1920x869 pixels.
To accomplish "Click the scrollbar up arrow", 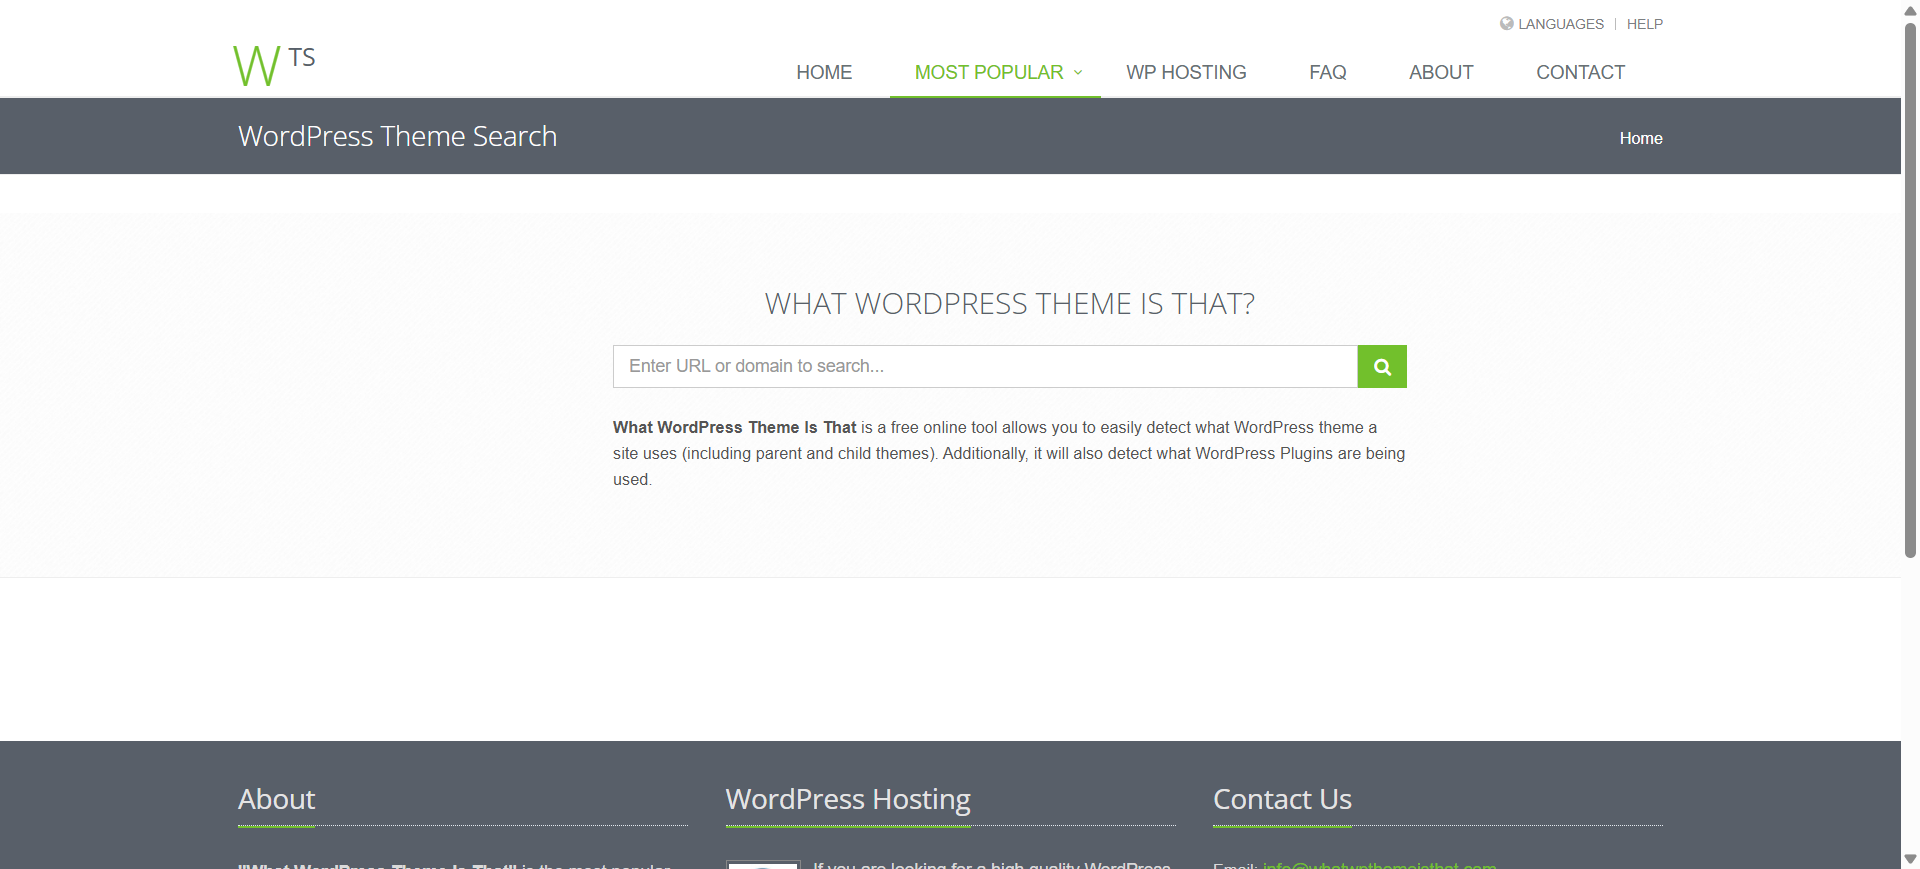I will (1910, 10).
